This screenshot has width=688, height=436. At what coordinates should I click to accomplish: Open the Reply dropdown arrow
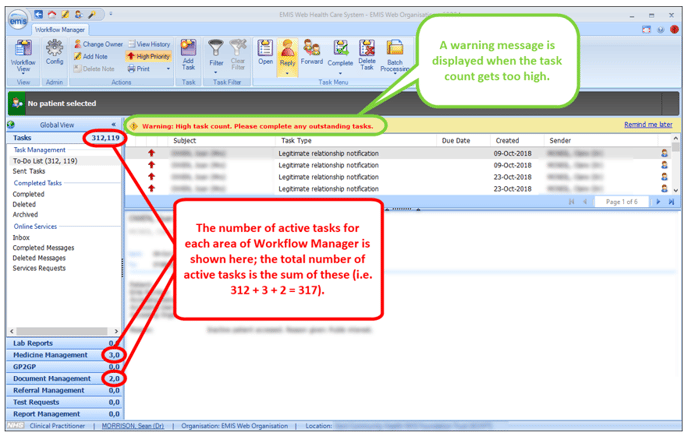coord(288,70)
